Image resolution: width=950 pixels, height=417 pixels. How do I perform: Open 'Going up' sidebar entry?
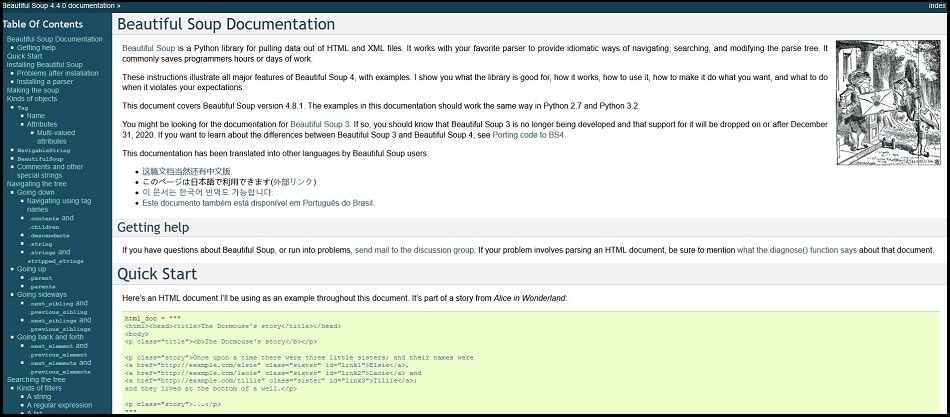pyautogui.click(x=32, y=269)
